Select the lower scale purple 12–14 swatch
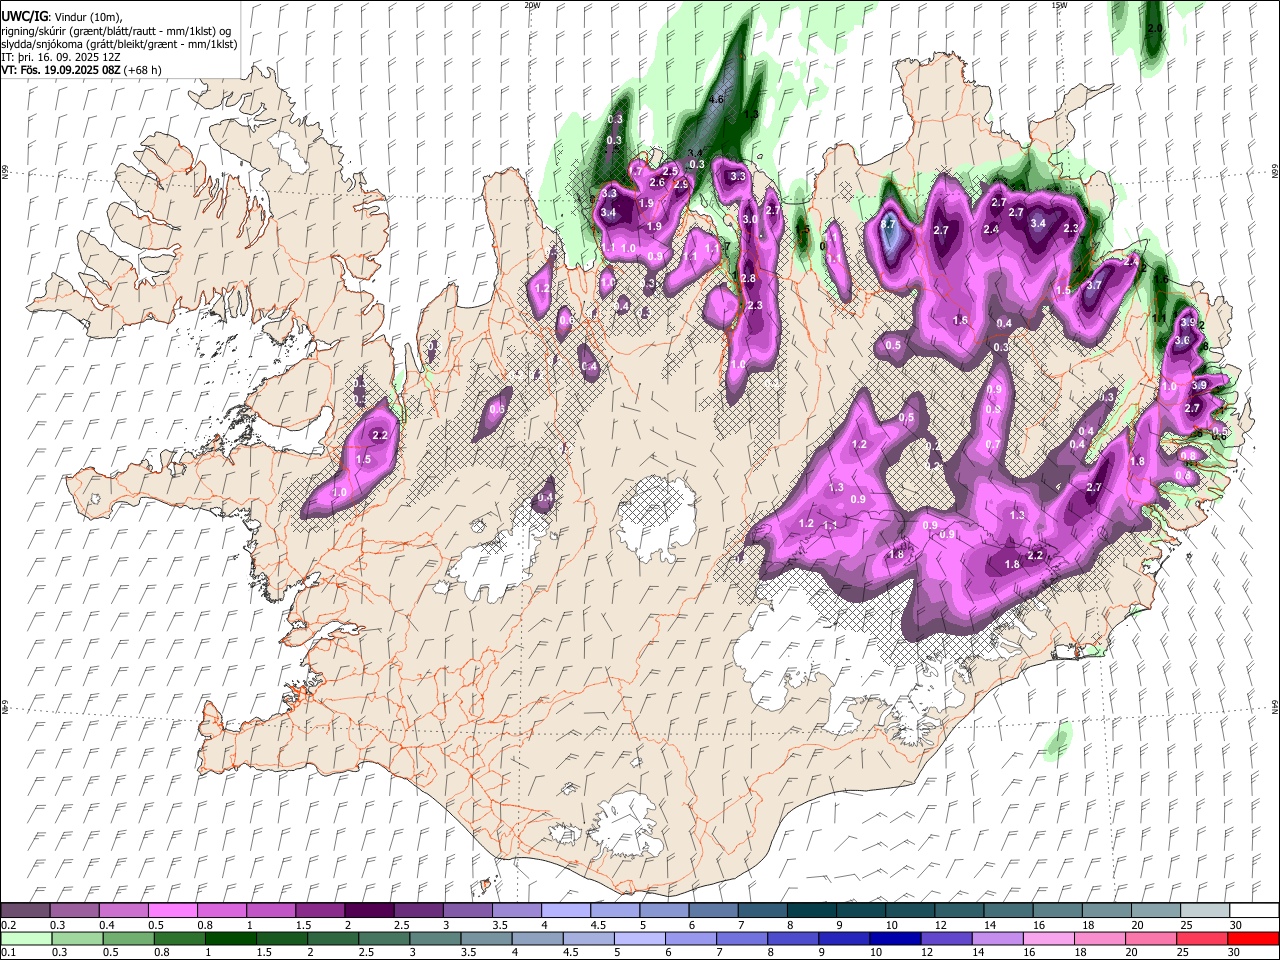The height and width of the screenshot is (960, 1280). (946, 938)
